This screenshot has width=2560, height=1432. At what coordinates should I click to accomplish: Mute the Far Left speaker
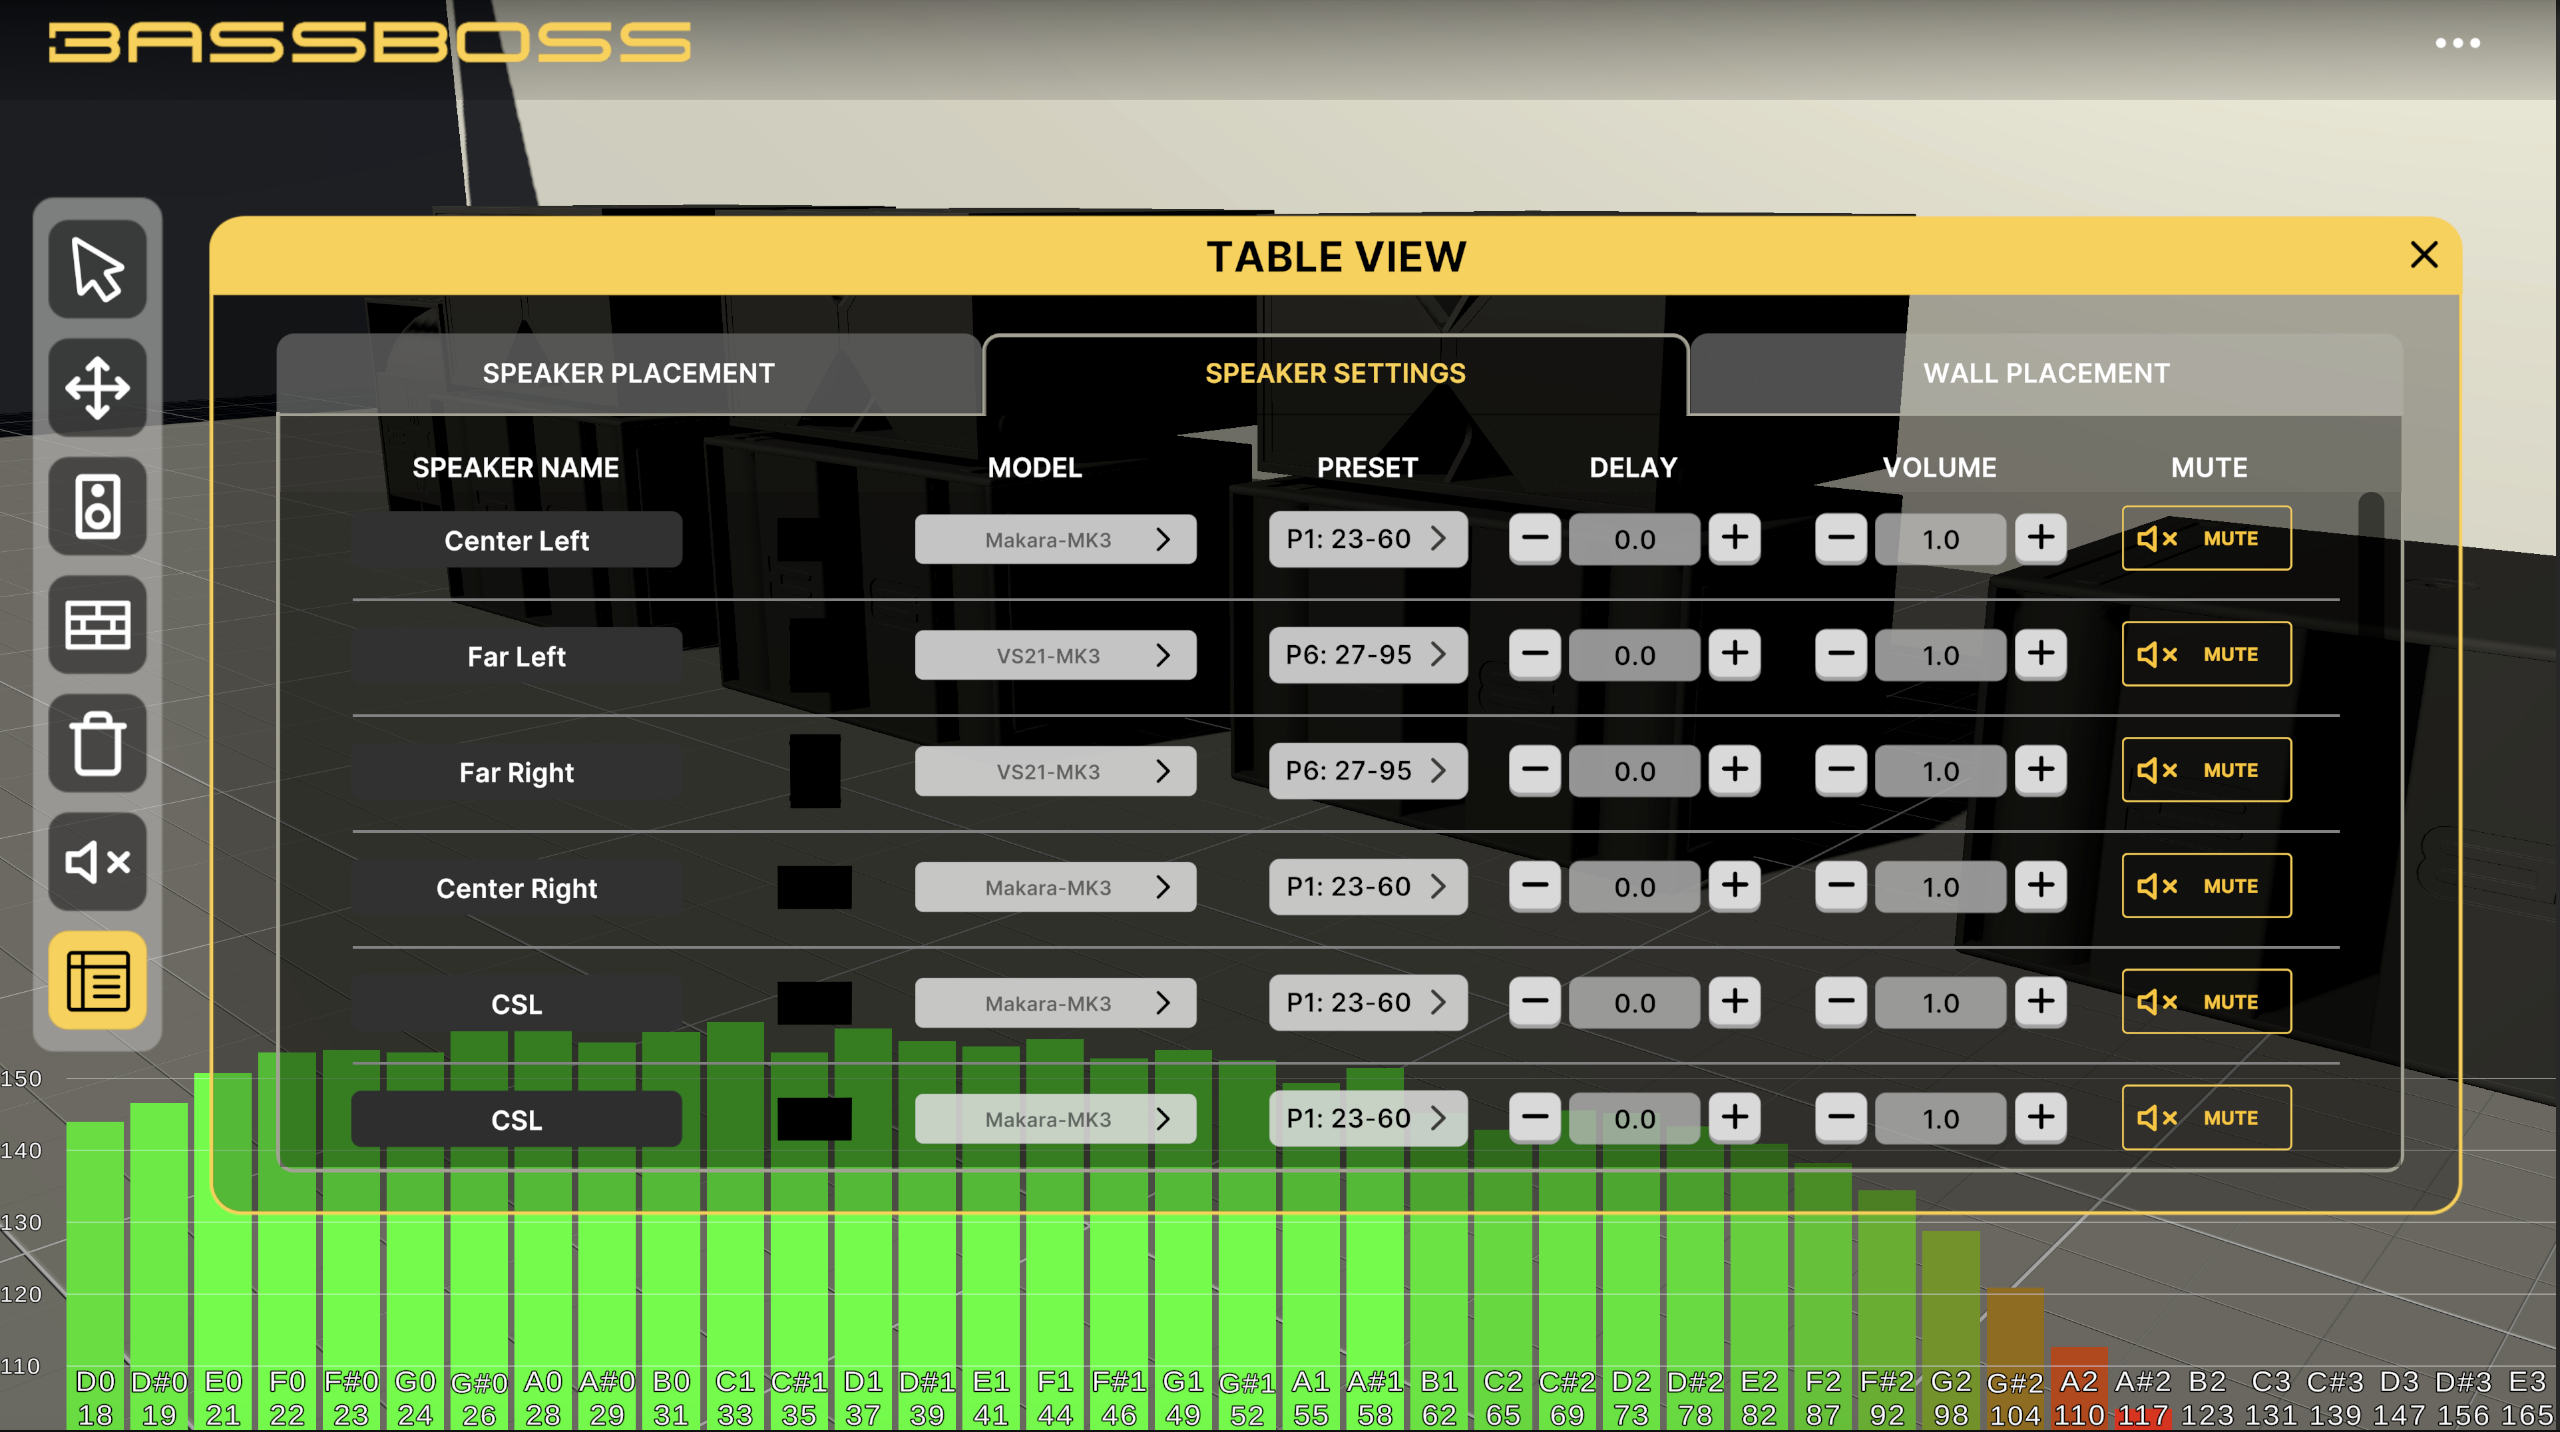tap(2206, 654)
